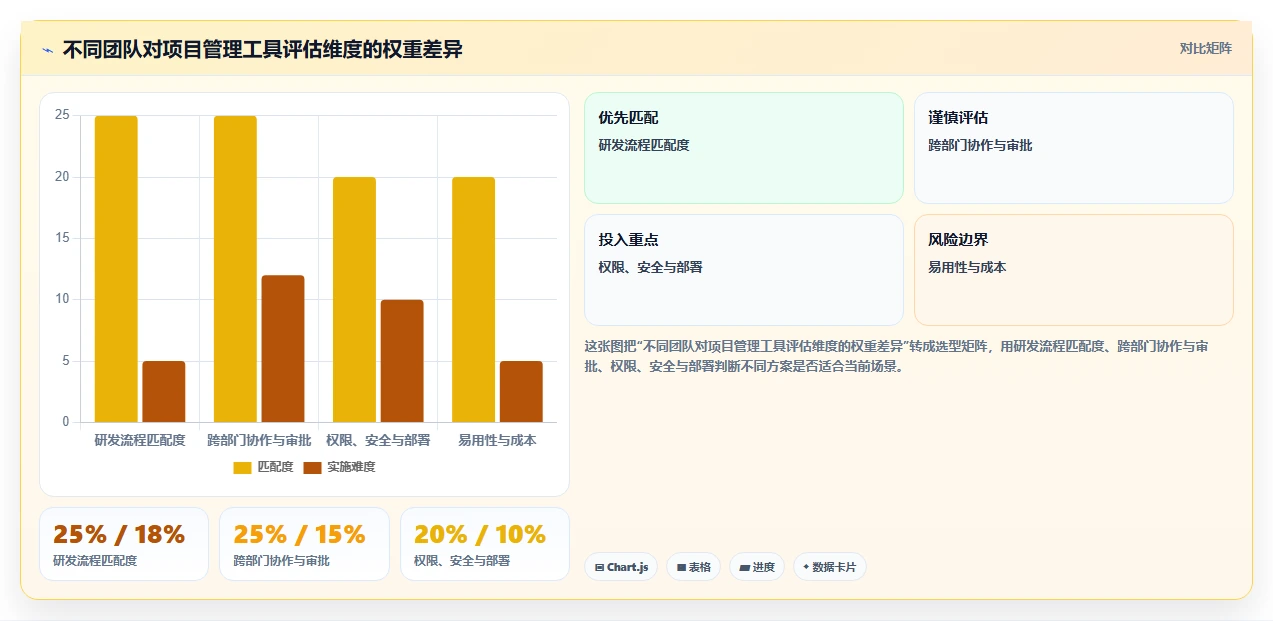Open the 投入重点 matrix card
This screenshot has height=621, width=1273.
(743, 270)
